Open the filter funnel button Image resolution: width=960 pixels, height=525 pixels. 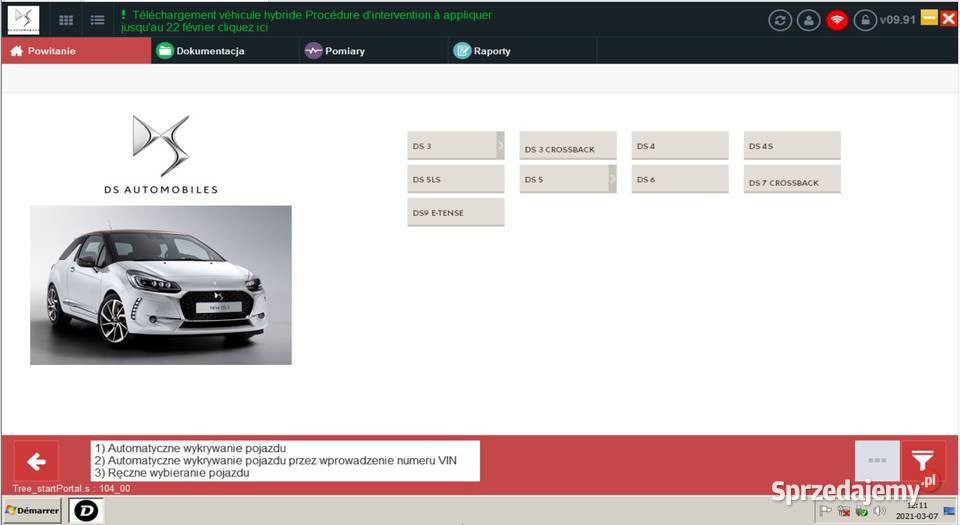click(x=923, y=460)
